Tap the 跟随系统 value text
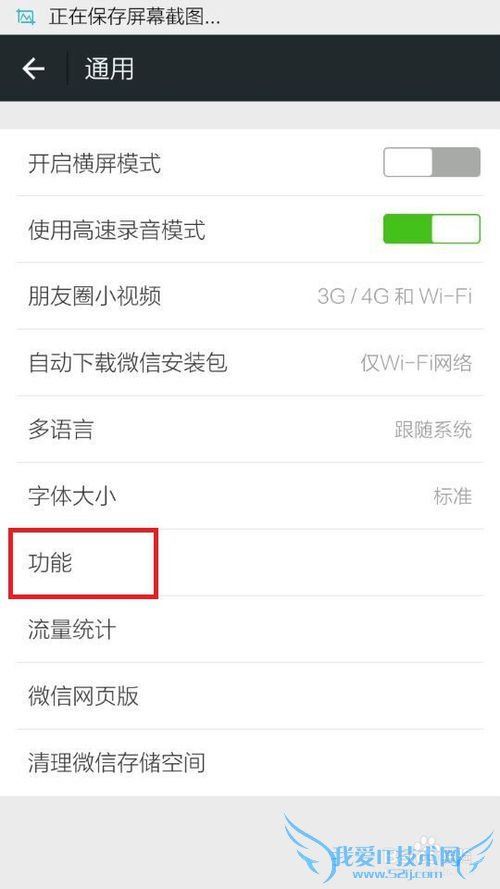The image size is (500, 889). (433, 429)
